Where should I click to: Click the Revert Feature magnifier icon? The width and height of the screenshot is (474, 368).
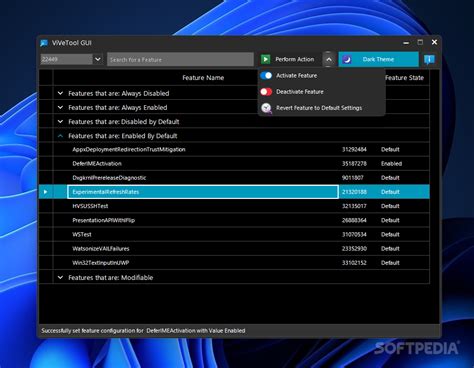[266, 108]
